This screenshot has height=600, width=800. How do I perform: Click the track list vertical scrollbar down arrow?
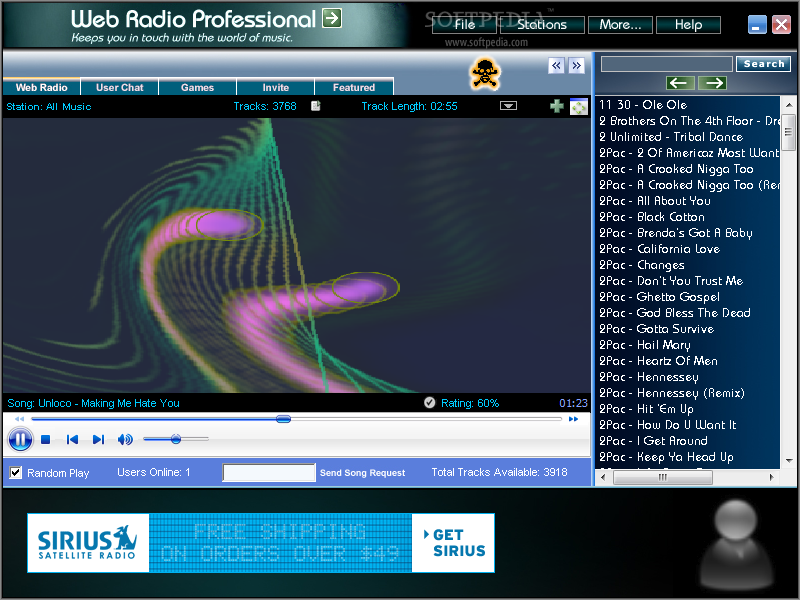coord(789,460)
